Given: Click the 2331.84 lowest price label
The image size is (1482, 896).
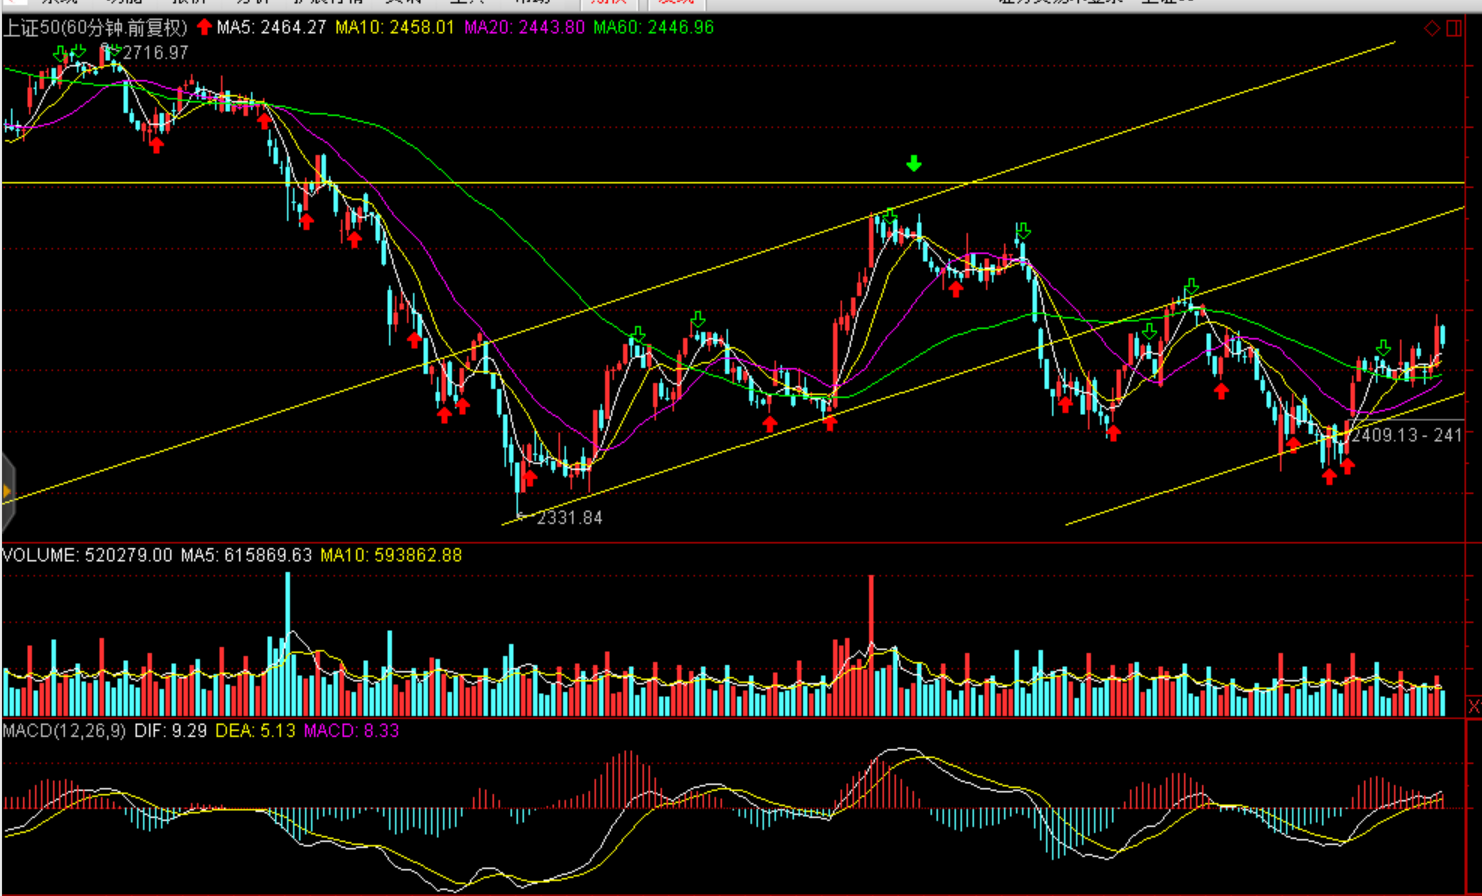Looking at the screenshot, I should pyautogui.click(x=569, y=518).
